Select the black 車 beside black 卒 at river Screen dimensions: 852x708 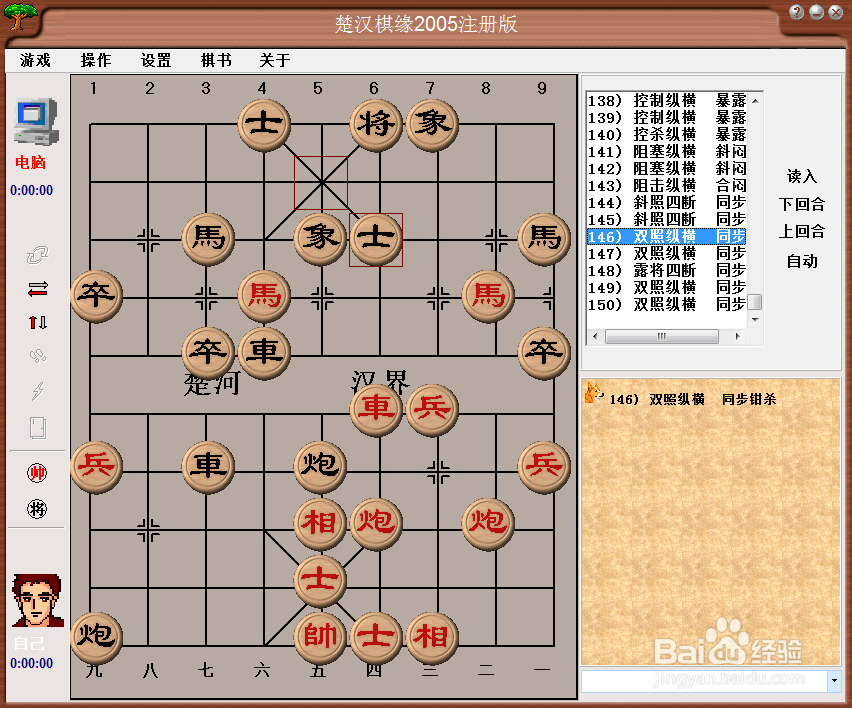coord(264,352)
